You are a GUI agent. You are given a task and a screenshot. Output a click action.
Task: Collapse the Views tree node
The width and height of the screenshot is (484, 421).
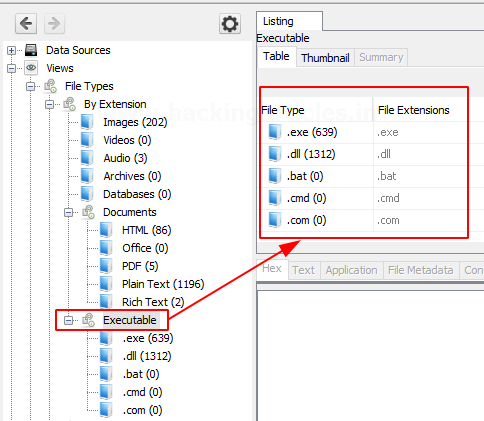tap(11, 68)
